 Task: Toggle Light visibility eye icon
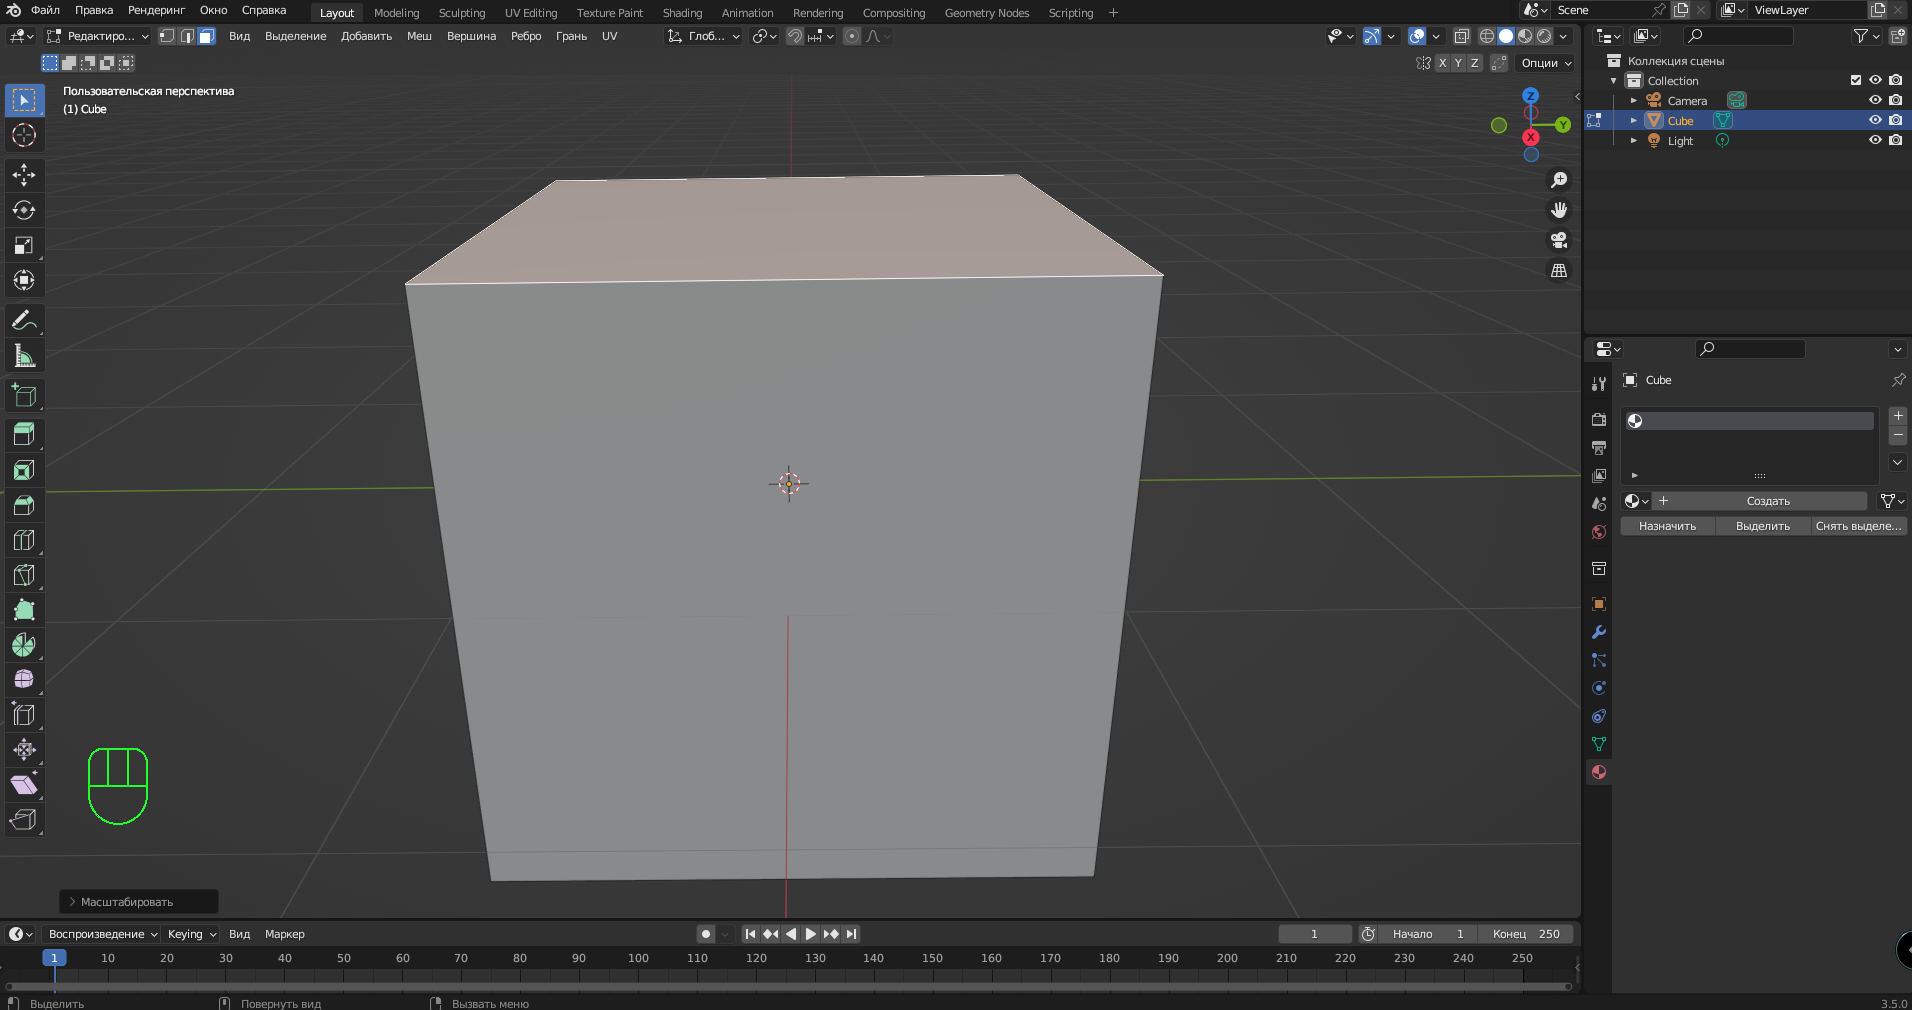[x=1875, y=140]
